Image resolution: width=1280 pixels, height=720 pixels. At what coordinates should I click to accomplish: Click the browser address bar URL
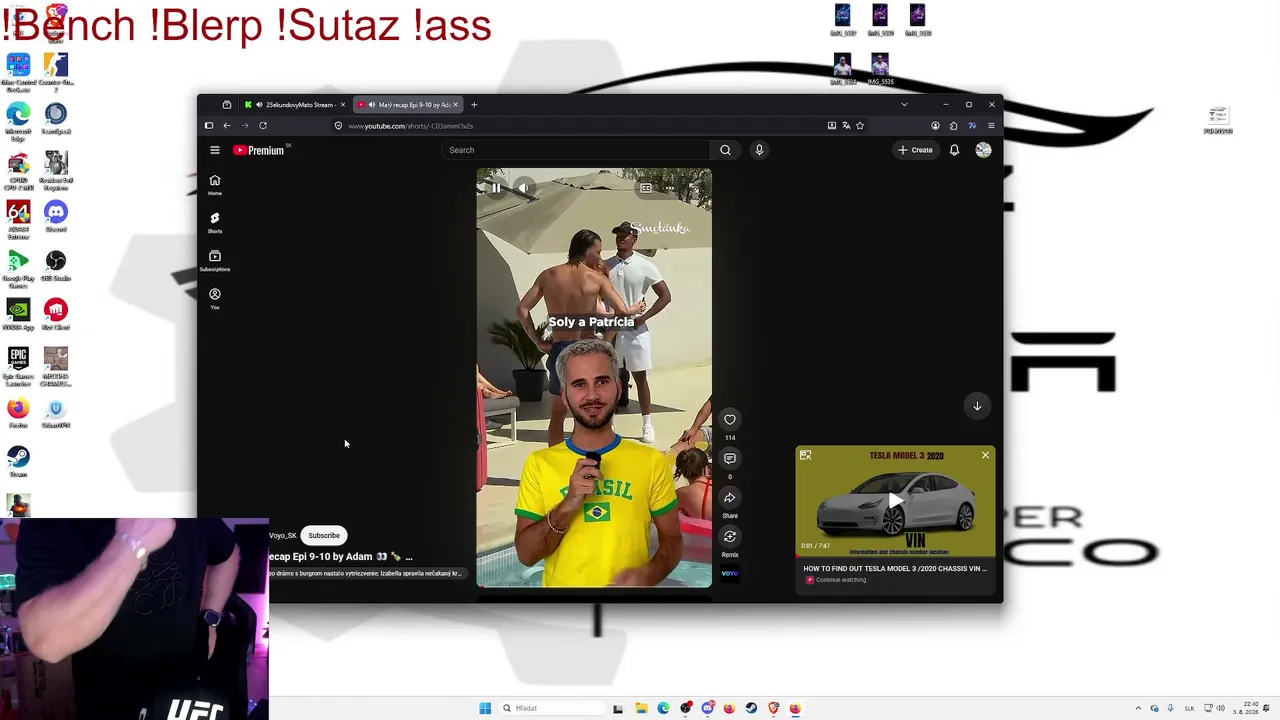411,126
